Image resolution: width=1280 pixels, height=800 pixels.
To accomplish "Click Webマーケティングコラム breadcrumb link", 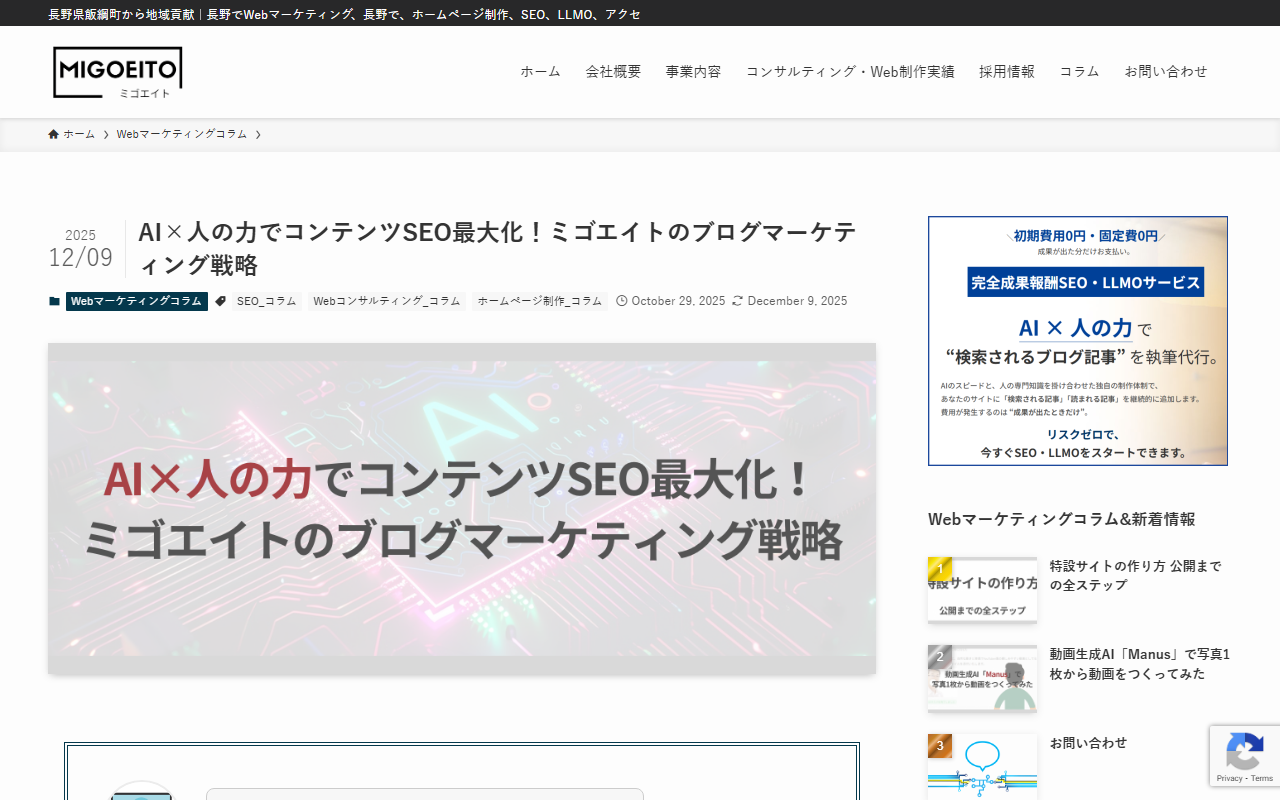I will pyautogui.click(x=181, y=134).
